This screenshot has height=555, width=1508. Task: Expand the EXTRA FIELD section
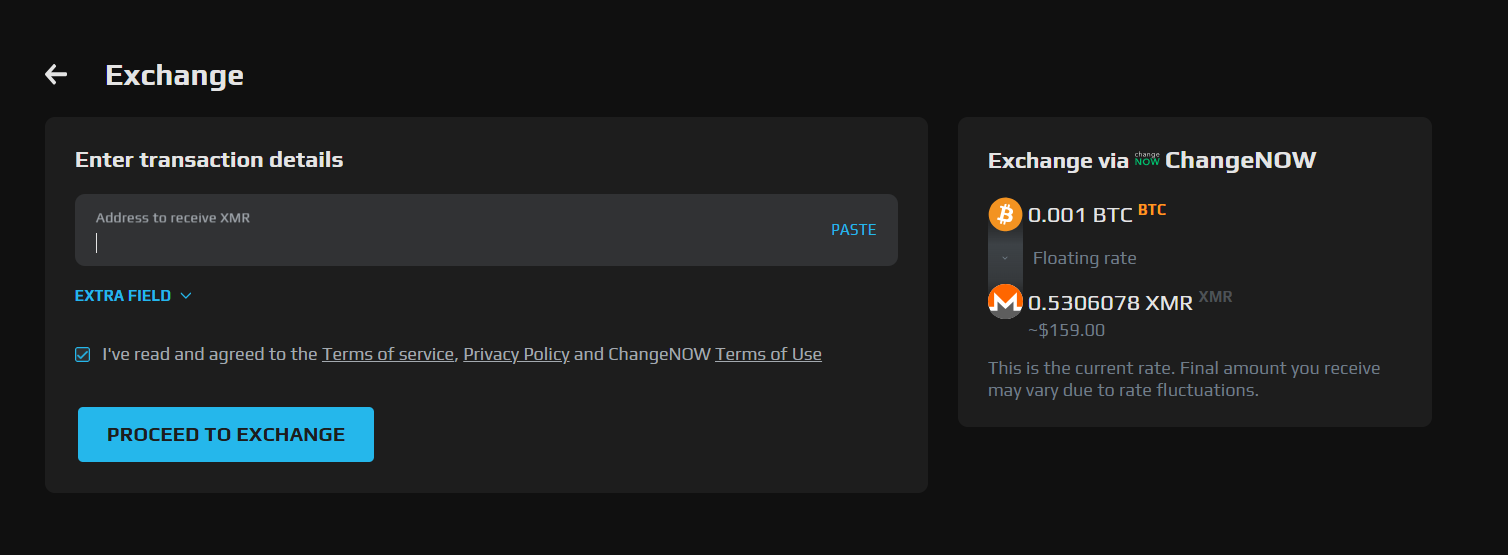coord(133,296)
